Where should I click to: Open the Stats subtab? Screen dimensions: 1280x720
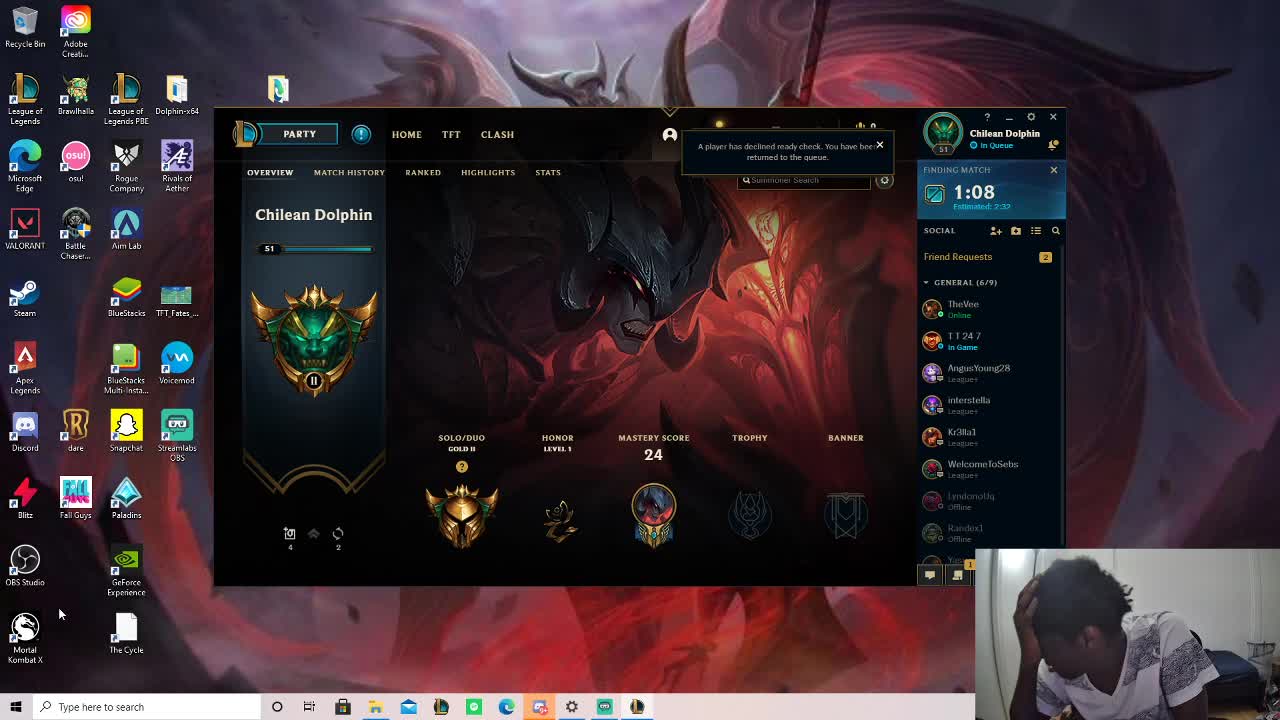coord(548,172)
